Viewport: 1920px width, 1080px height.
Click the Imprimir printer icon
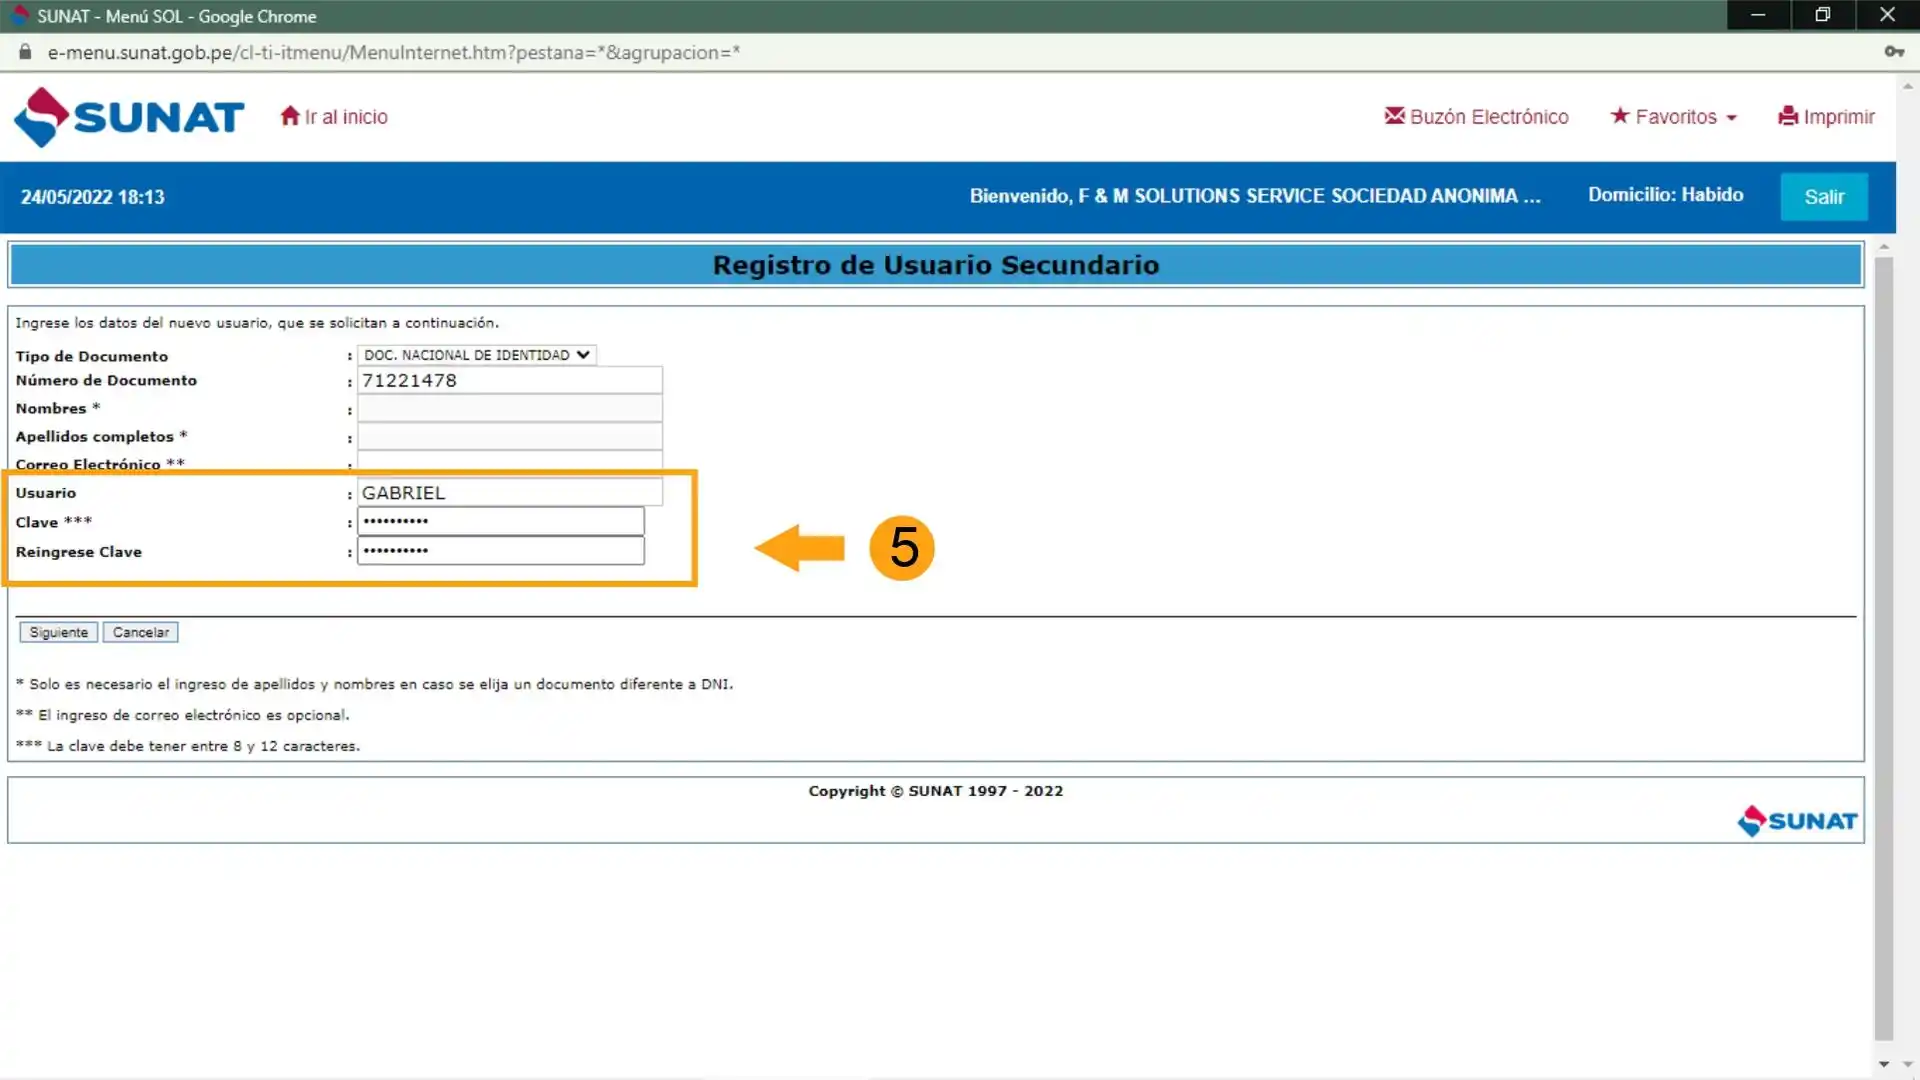click(x=1788, y=116)
